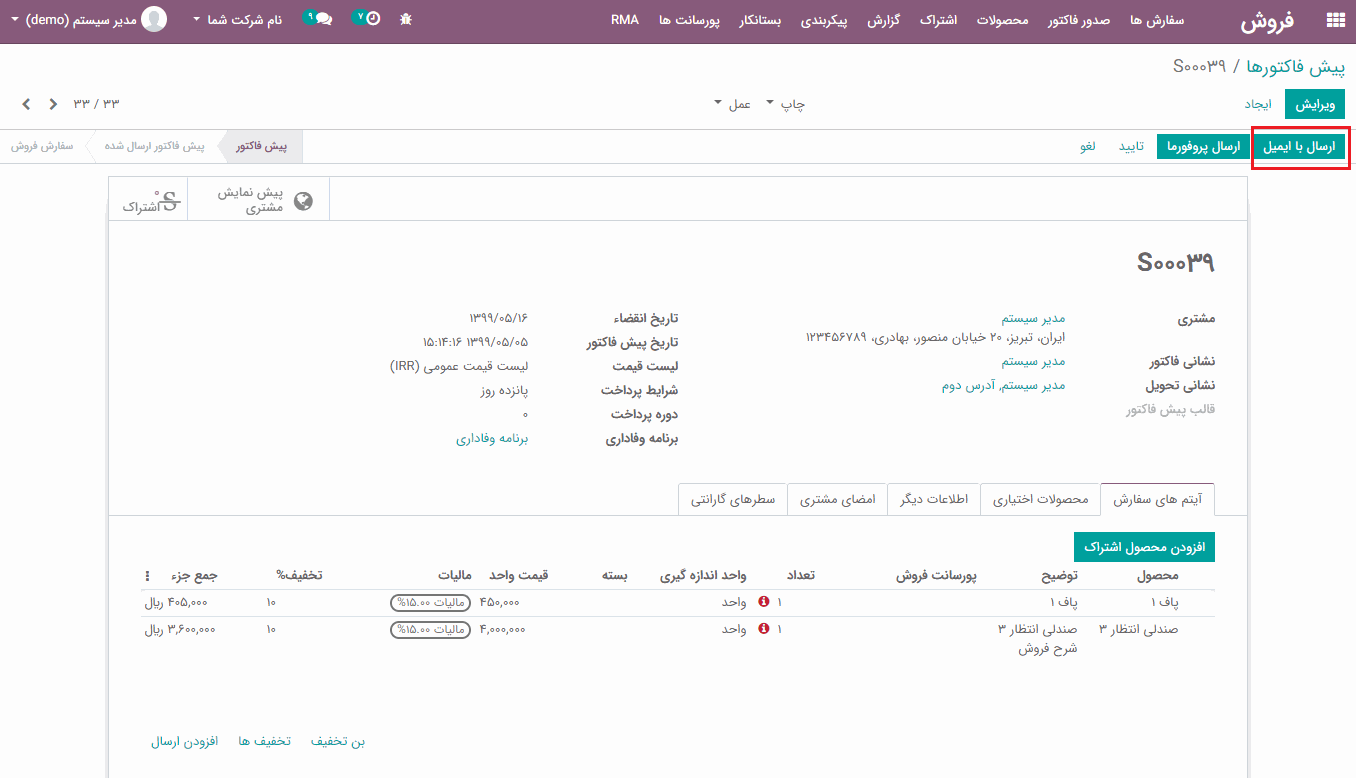Open بستانکار menu
The image size is (1356, 778).
coord(761,20)
